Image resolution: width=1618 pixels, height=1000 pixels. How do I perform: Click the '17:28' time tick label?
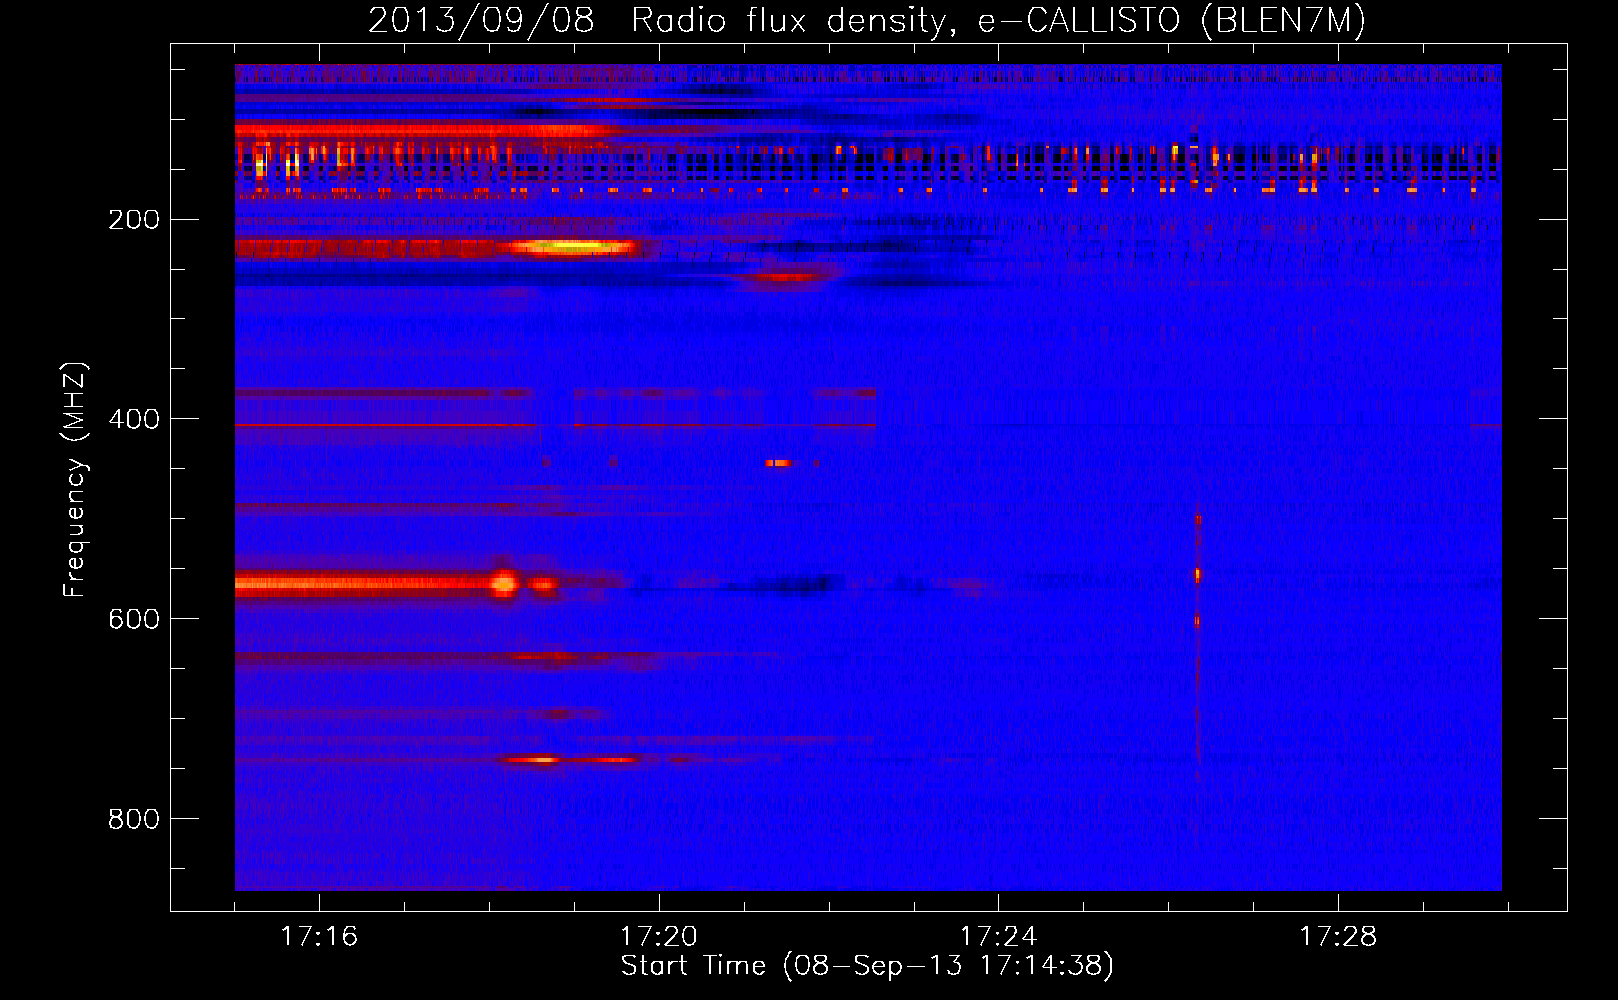[1338, 936]
